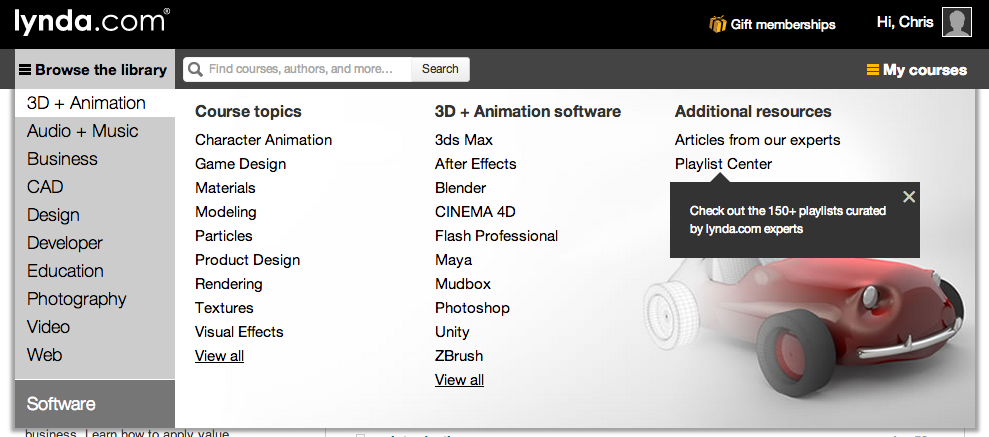The height and width of the screenshot is (437, 989).
Task: Click View all under 3D + Animation software
Action: (459, 380)
